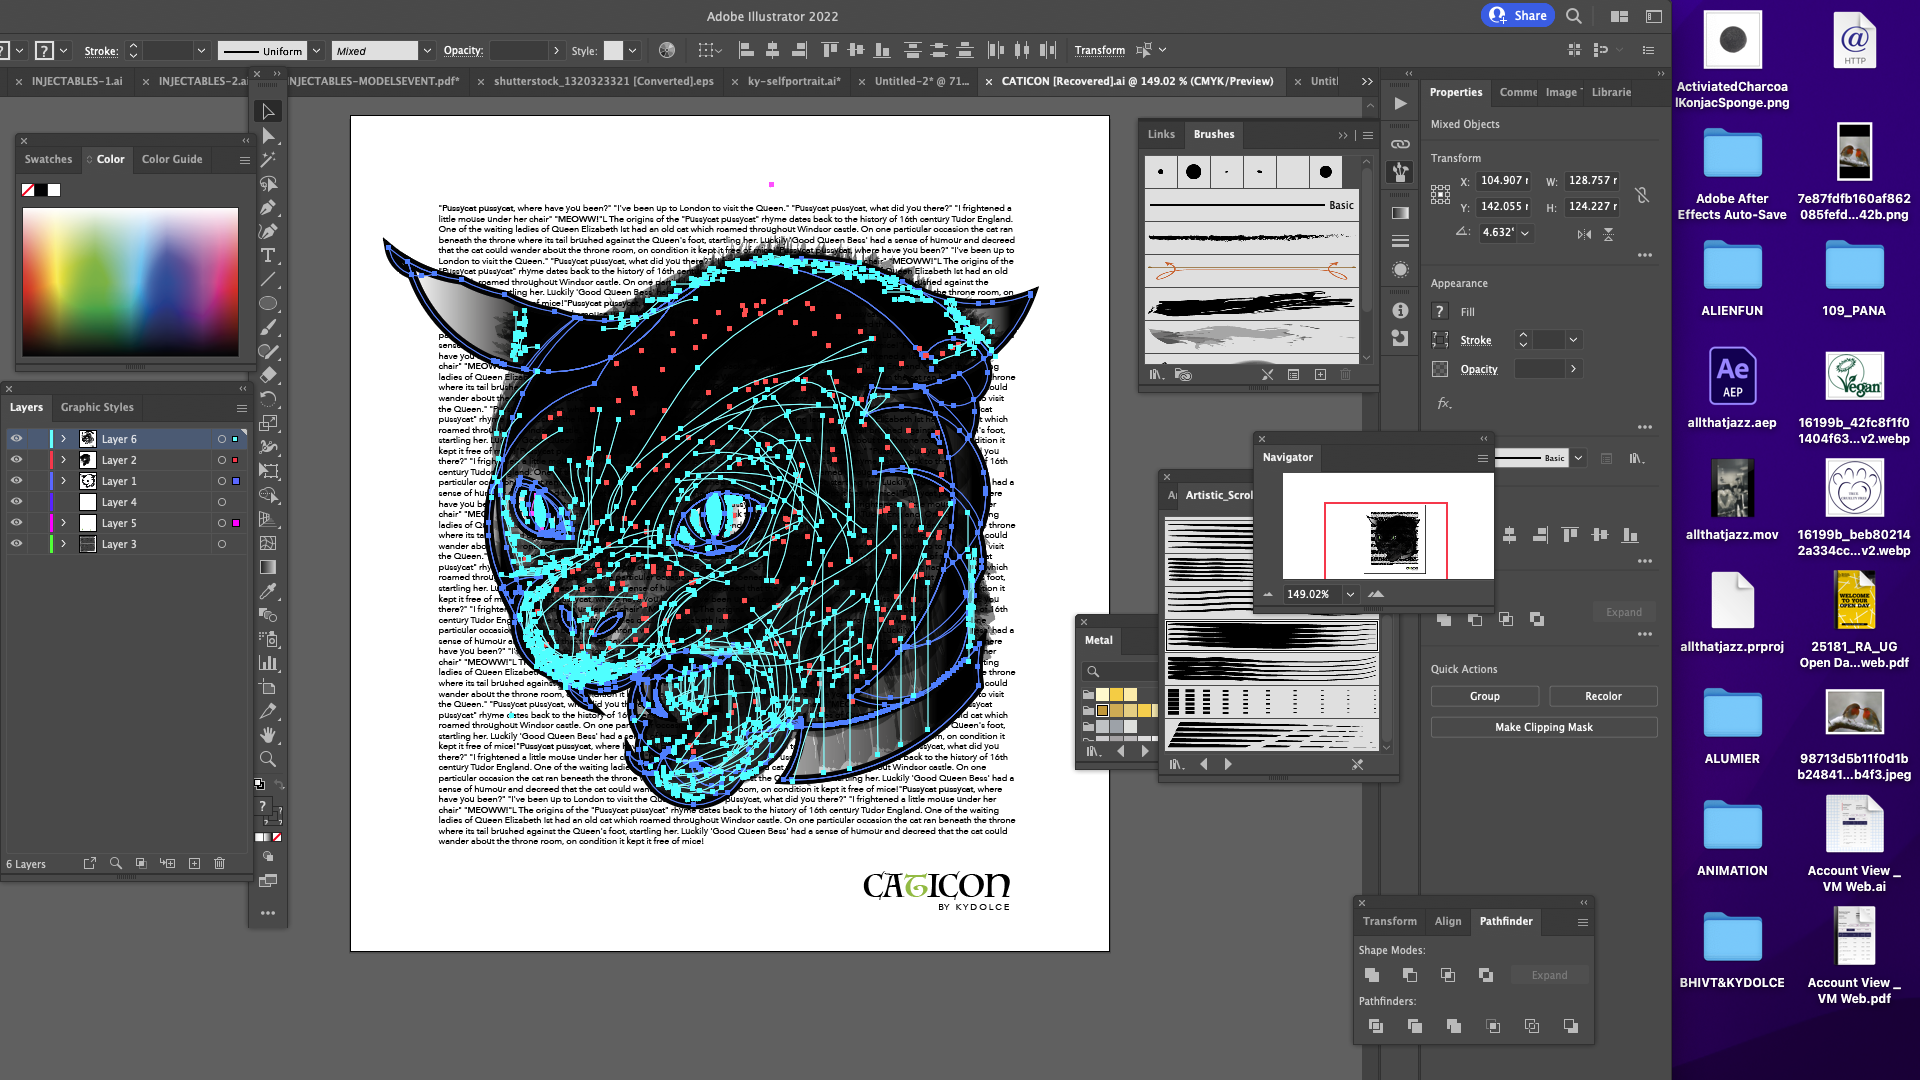
Task: Toggle visibility of Layer 3
Action: [x=16, y=544]
